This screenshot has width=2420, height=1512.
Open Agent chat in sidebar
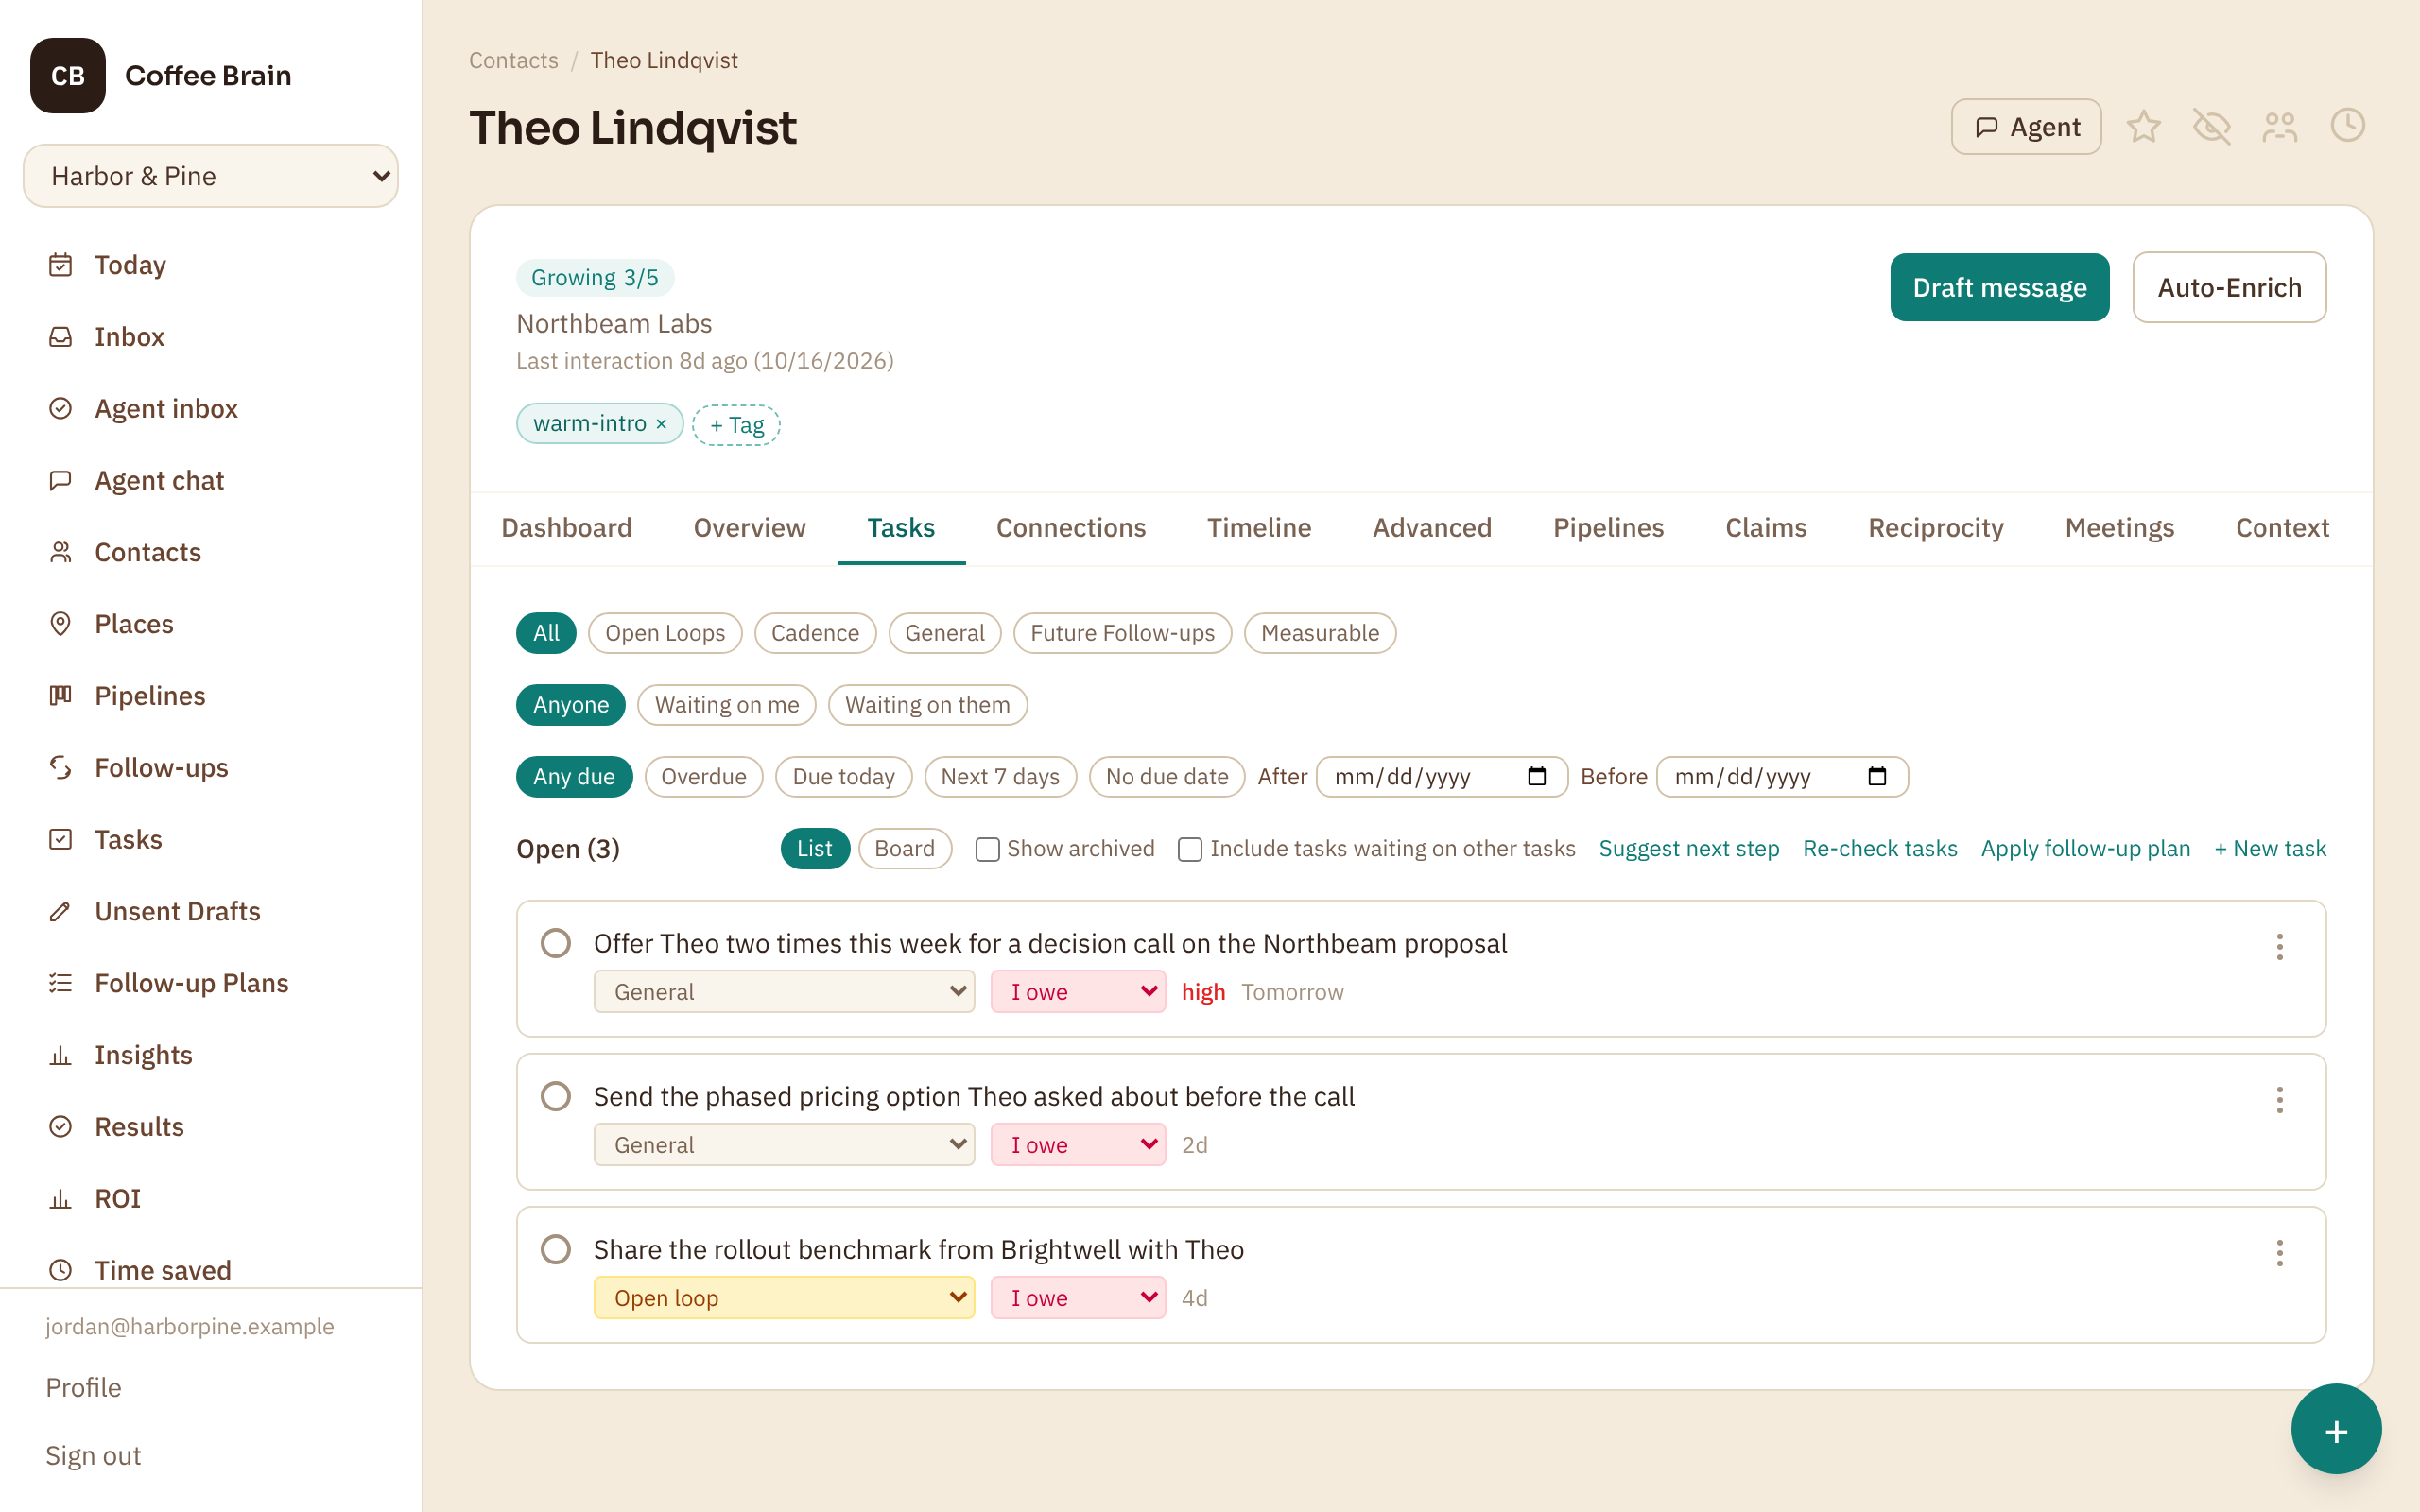[x=210, y=481]
